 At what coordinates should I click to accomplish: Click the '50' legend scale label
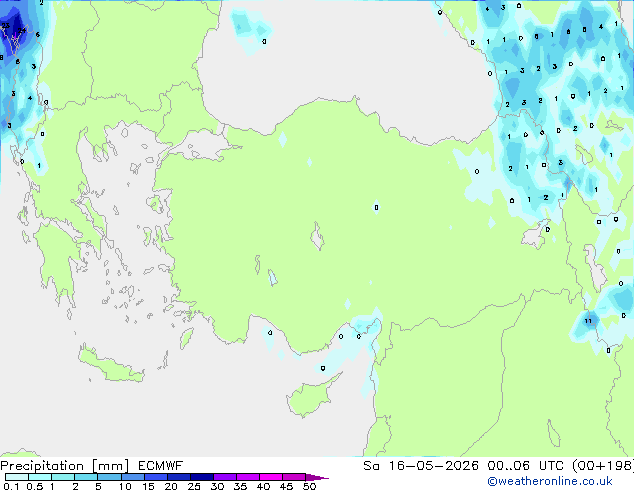pyautogui.click(x=309, y=486)
